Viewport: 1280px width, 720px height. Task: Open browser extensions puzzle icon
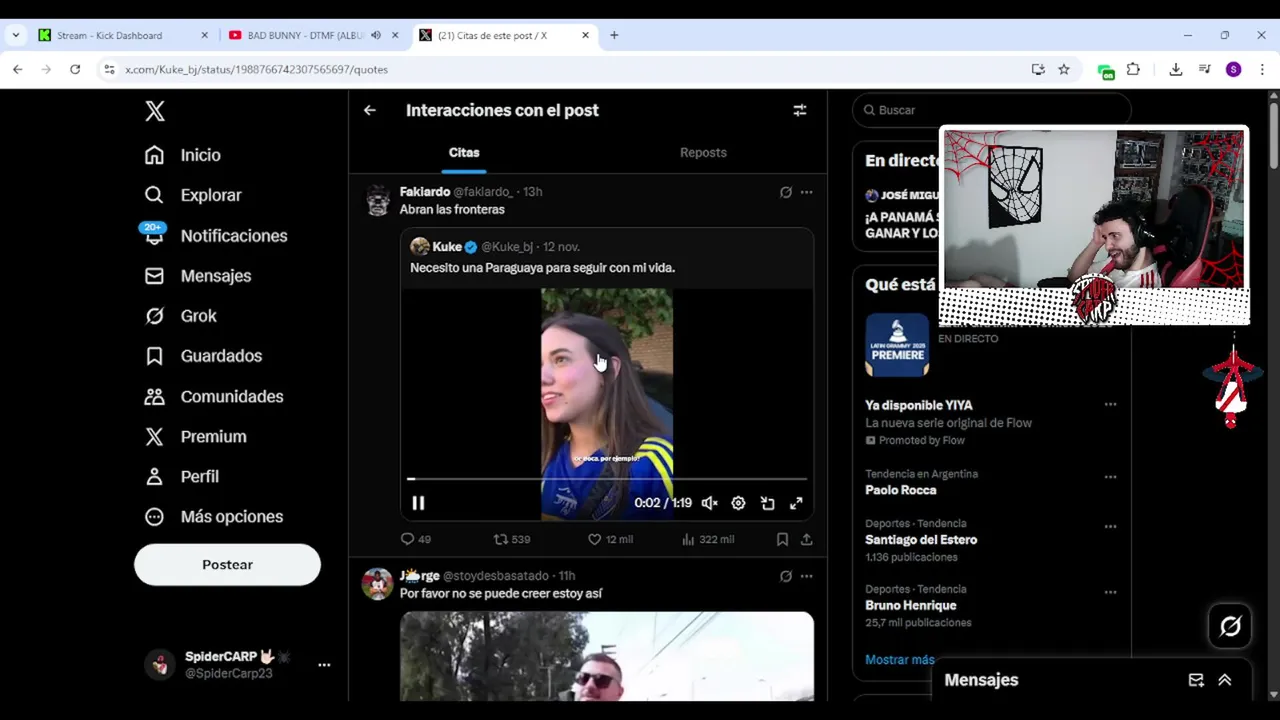(1133, 69)
